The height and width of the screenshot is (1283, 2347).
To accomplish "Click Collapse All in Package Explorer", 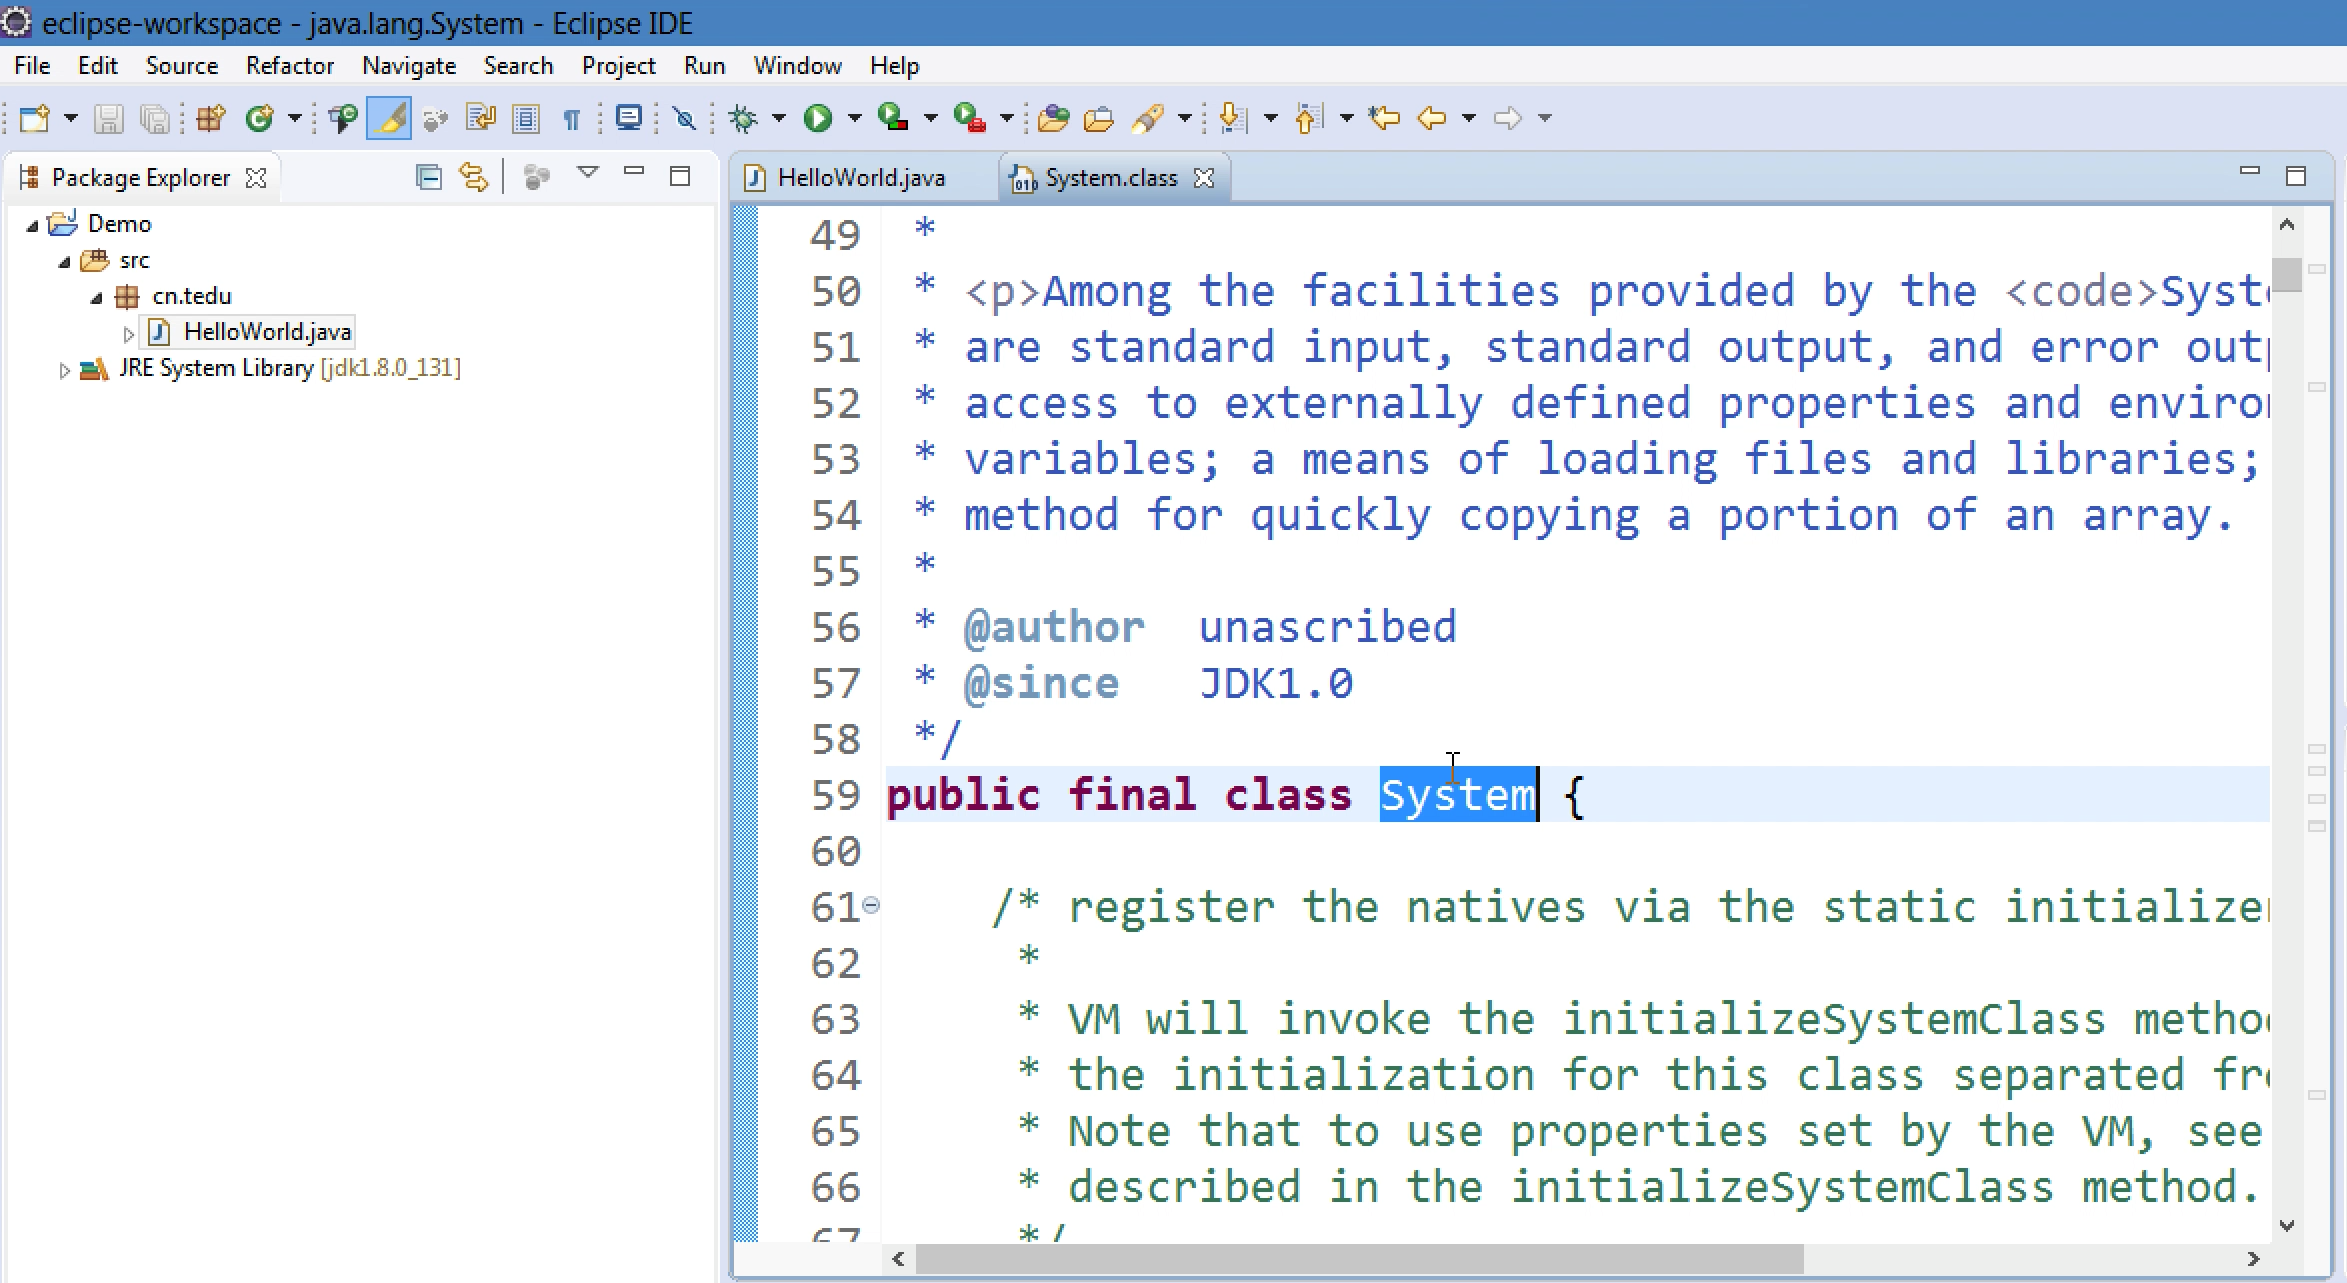I will tap(428, 177).
